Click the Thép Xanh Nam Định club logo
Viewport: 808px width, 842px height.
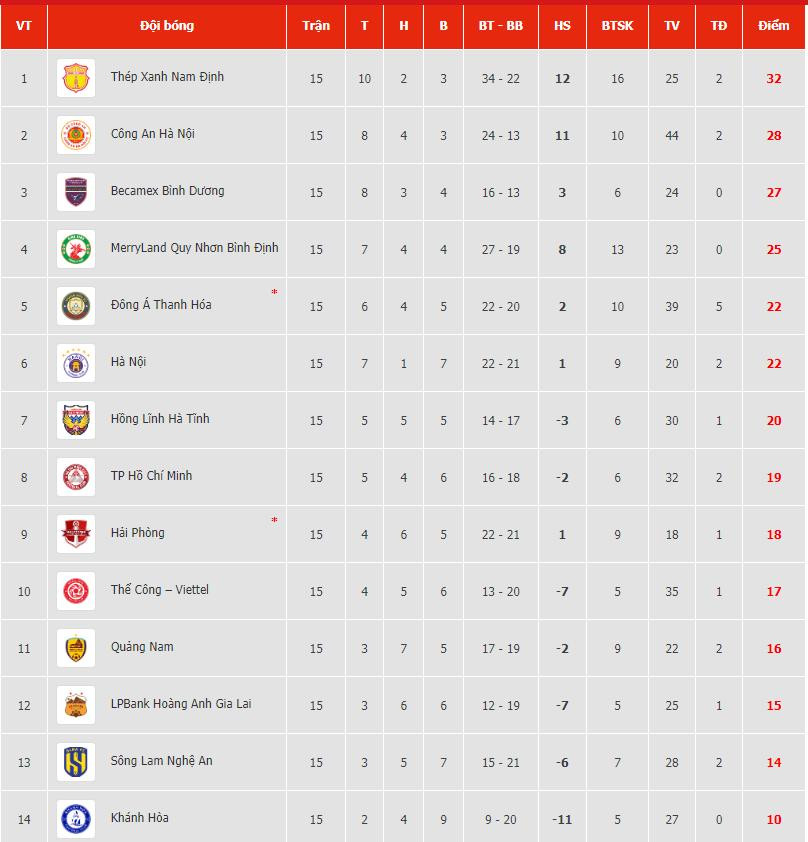[x=76, y=78]
